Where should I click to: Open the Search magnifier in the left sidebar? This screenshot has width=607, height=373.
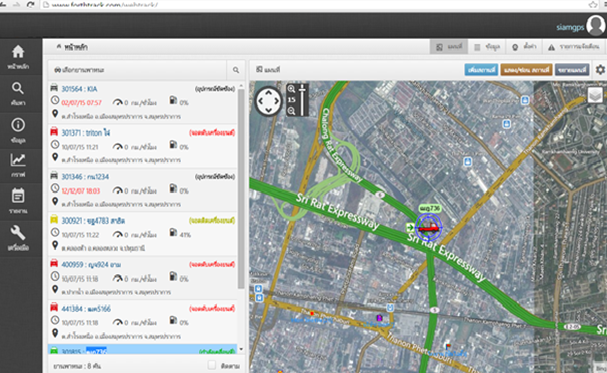pyautogui.click(x=17, y=88)
